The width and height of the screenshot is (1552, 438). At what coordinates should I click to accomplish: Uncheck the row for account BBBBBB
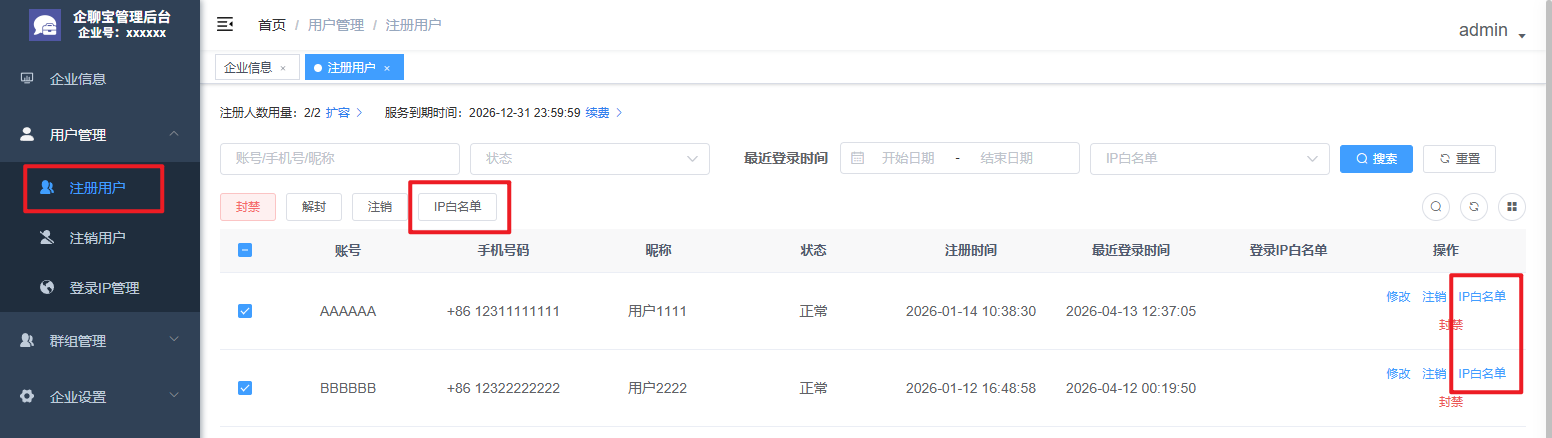(245, 388)
